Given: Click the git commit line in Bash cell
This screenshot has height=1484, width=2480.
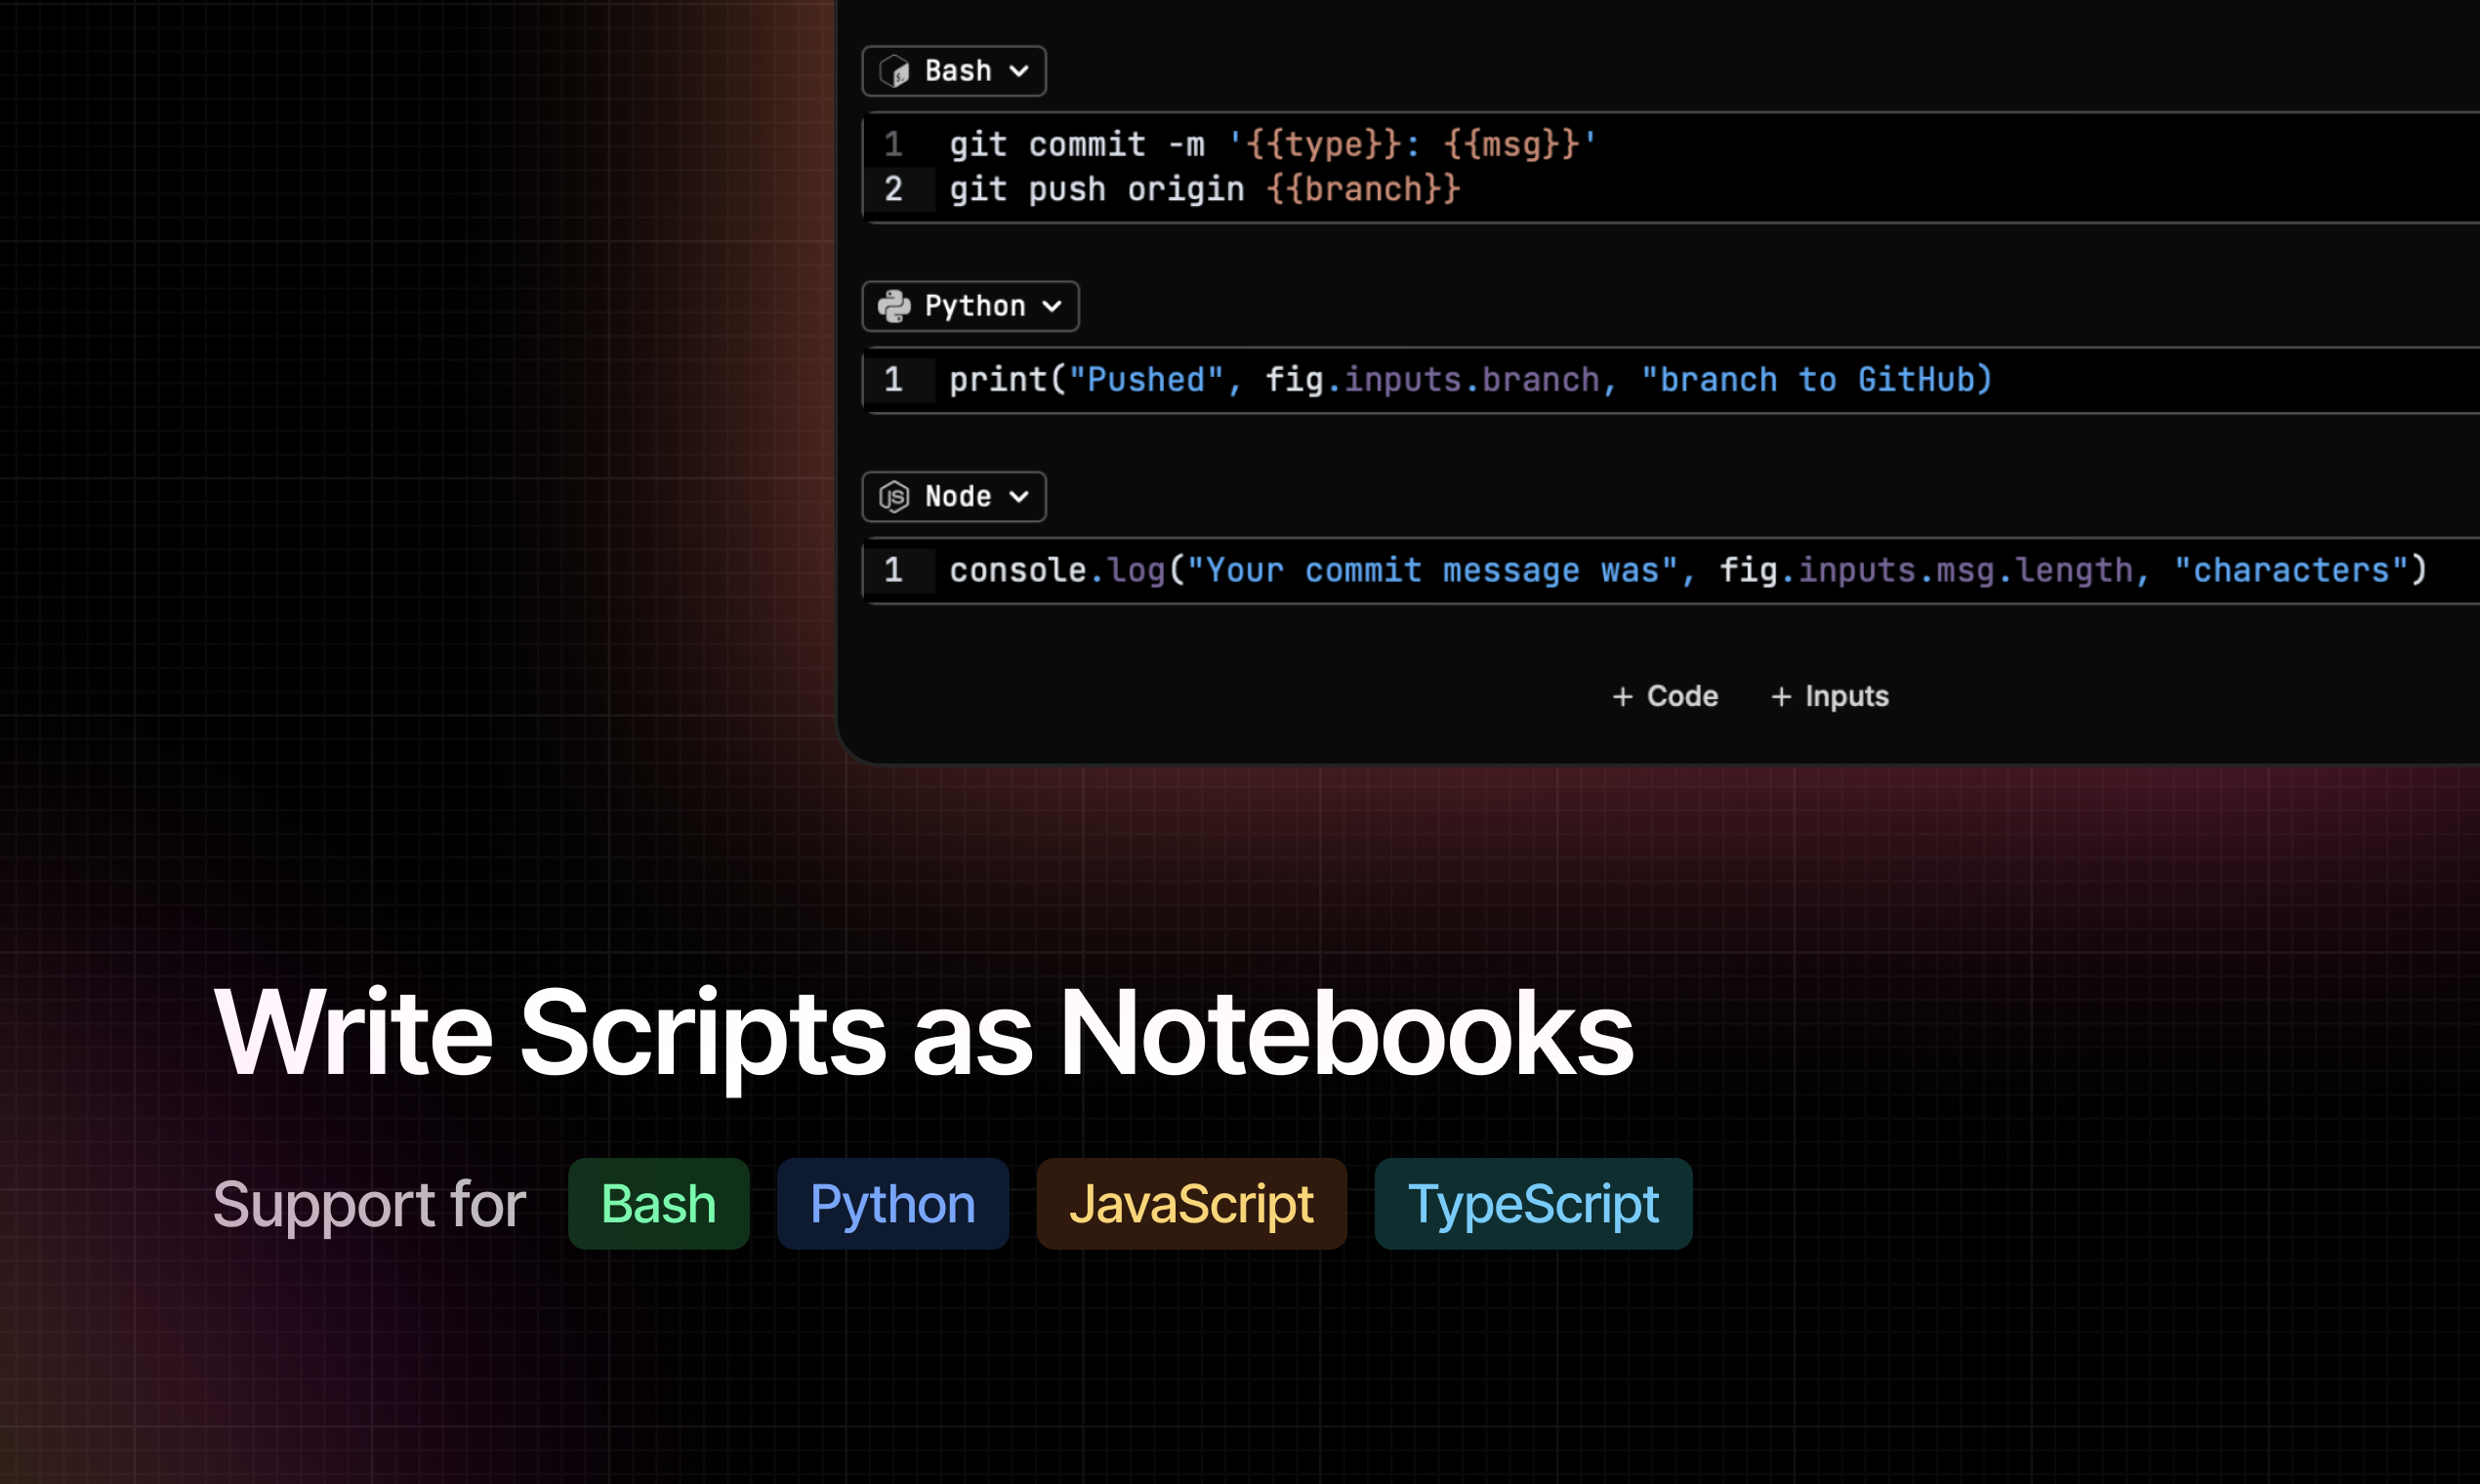Looking at the screenshot, I should [1273, 145].
